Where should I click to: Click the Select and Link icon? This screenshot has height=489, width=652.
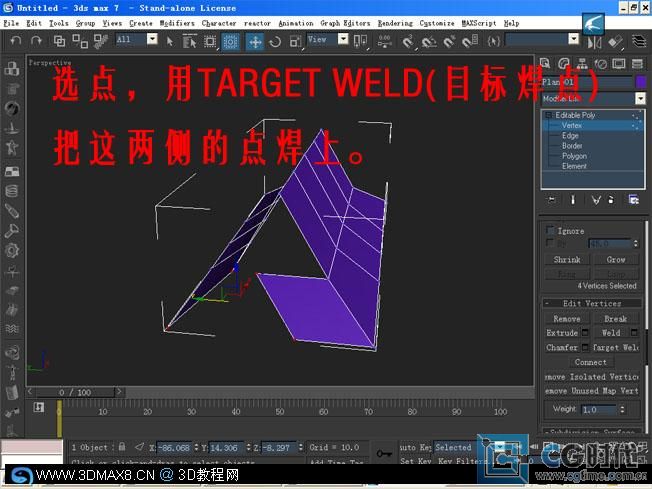point(59,41)
